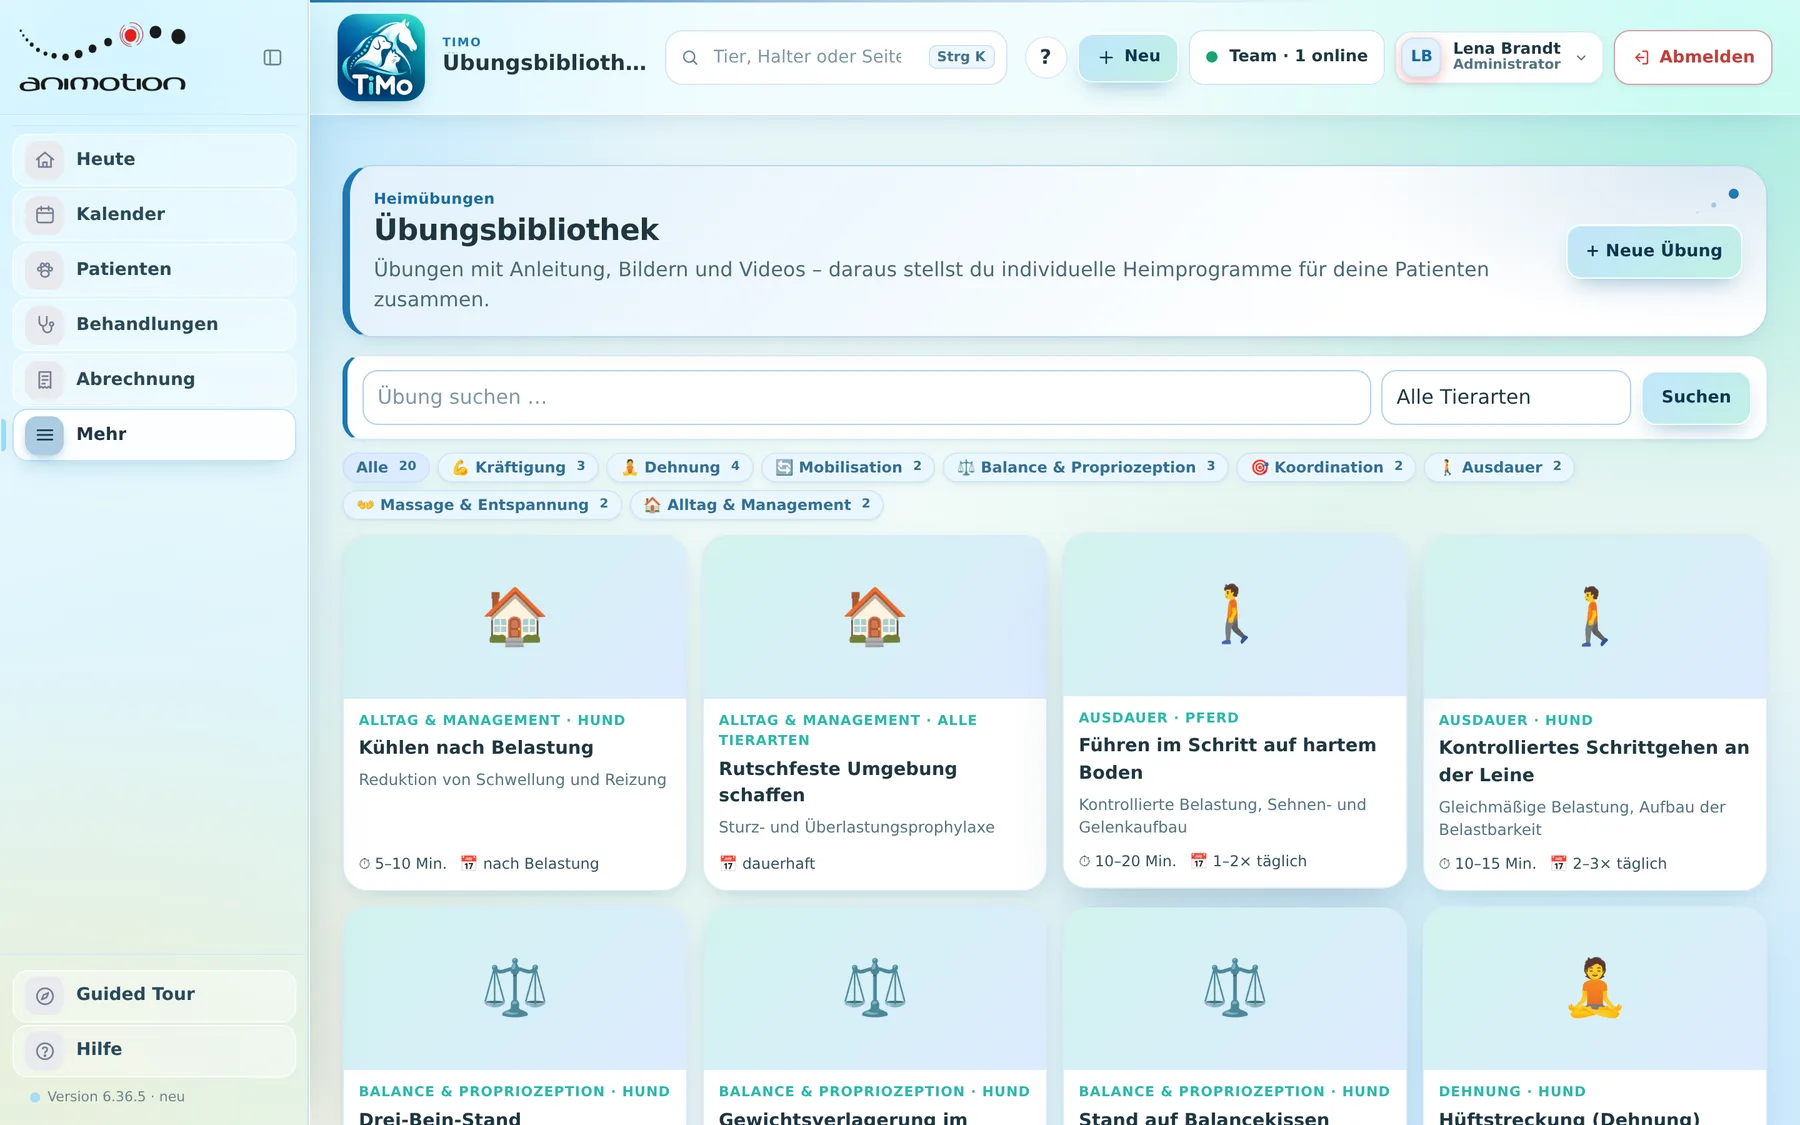
Task: Open the Behandlungen stethoscope icon
Action: (45, 325)
